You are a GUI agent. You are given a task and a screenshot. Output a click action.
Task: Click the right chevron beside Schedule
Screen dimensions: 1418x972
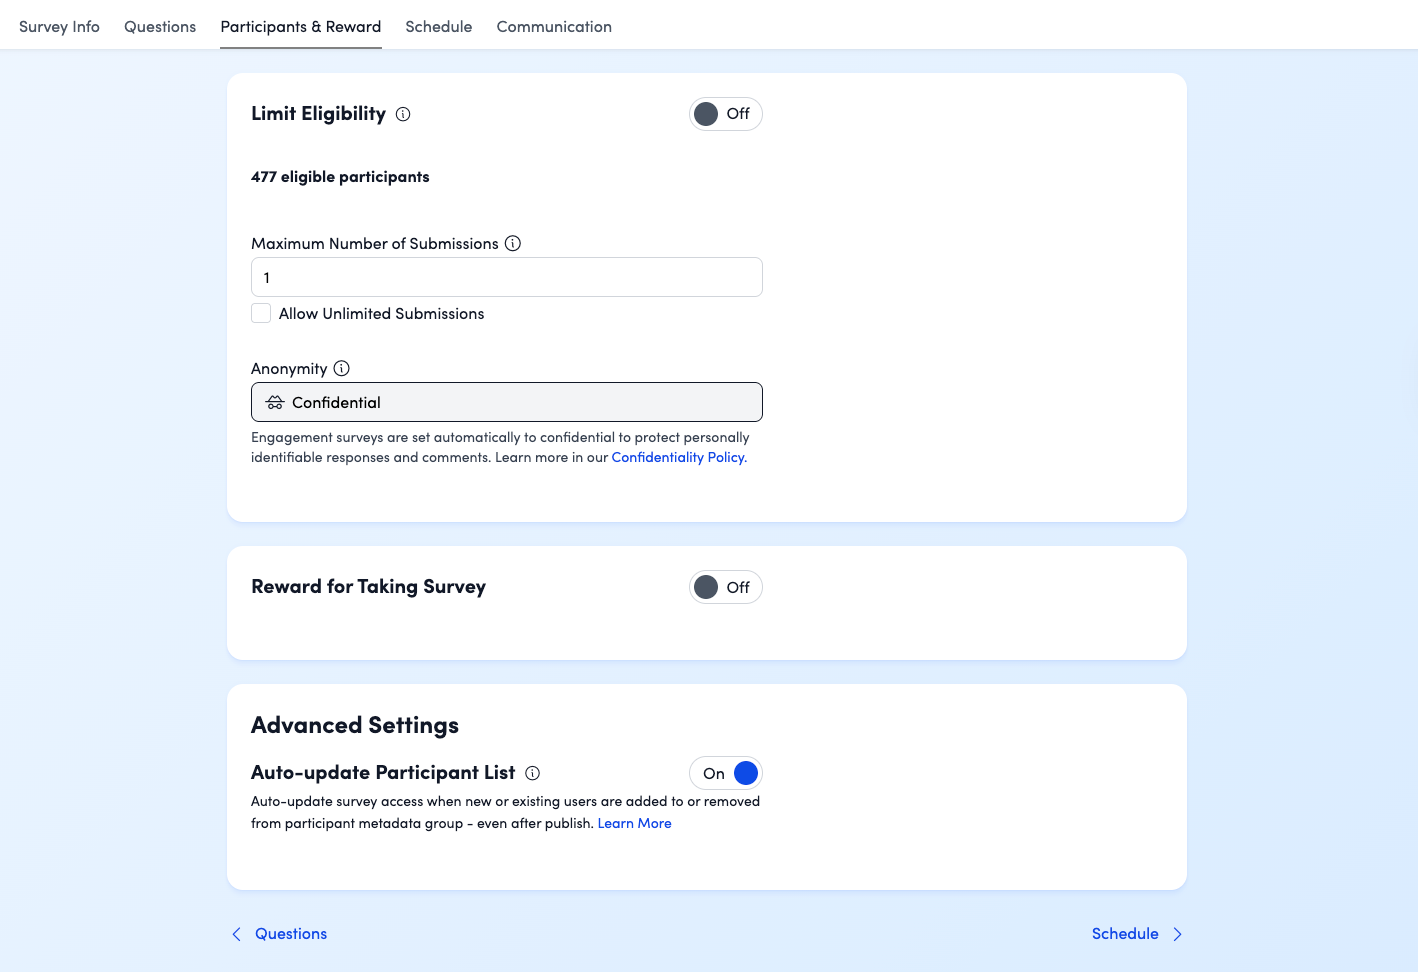click(x=1177, y=934)
